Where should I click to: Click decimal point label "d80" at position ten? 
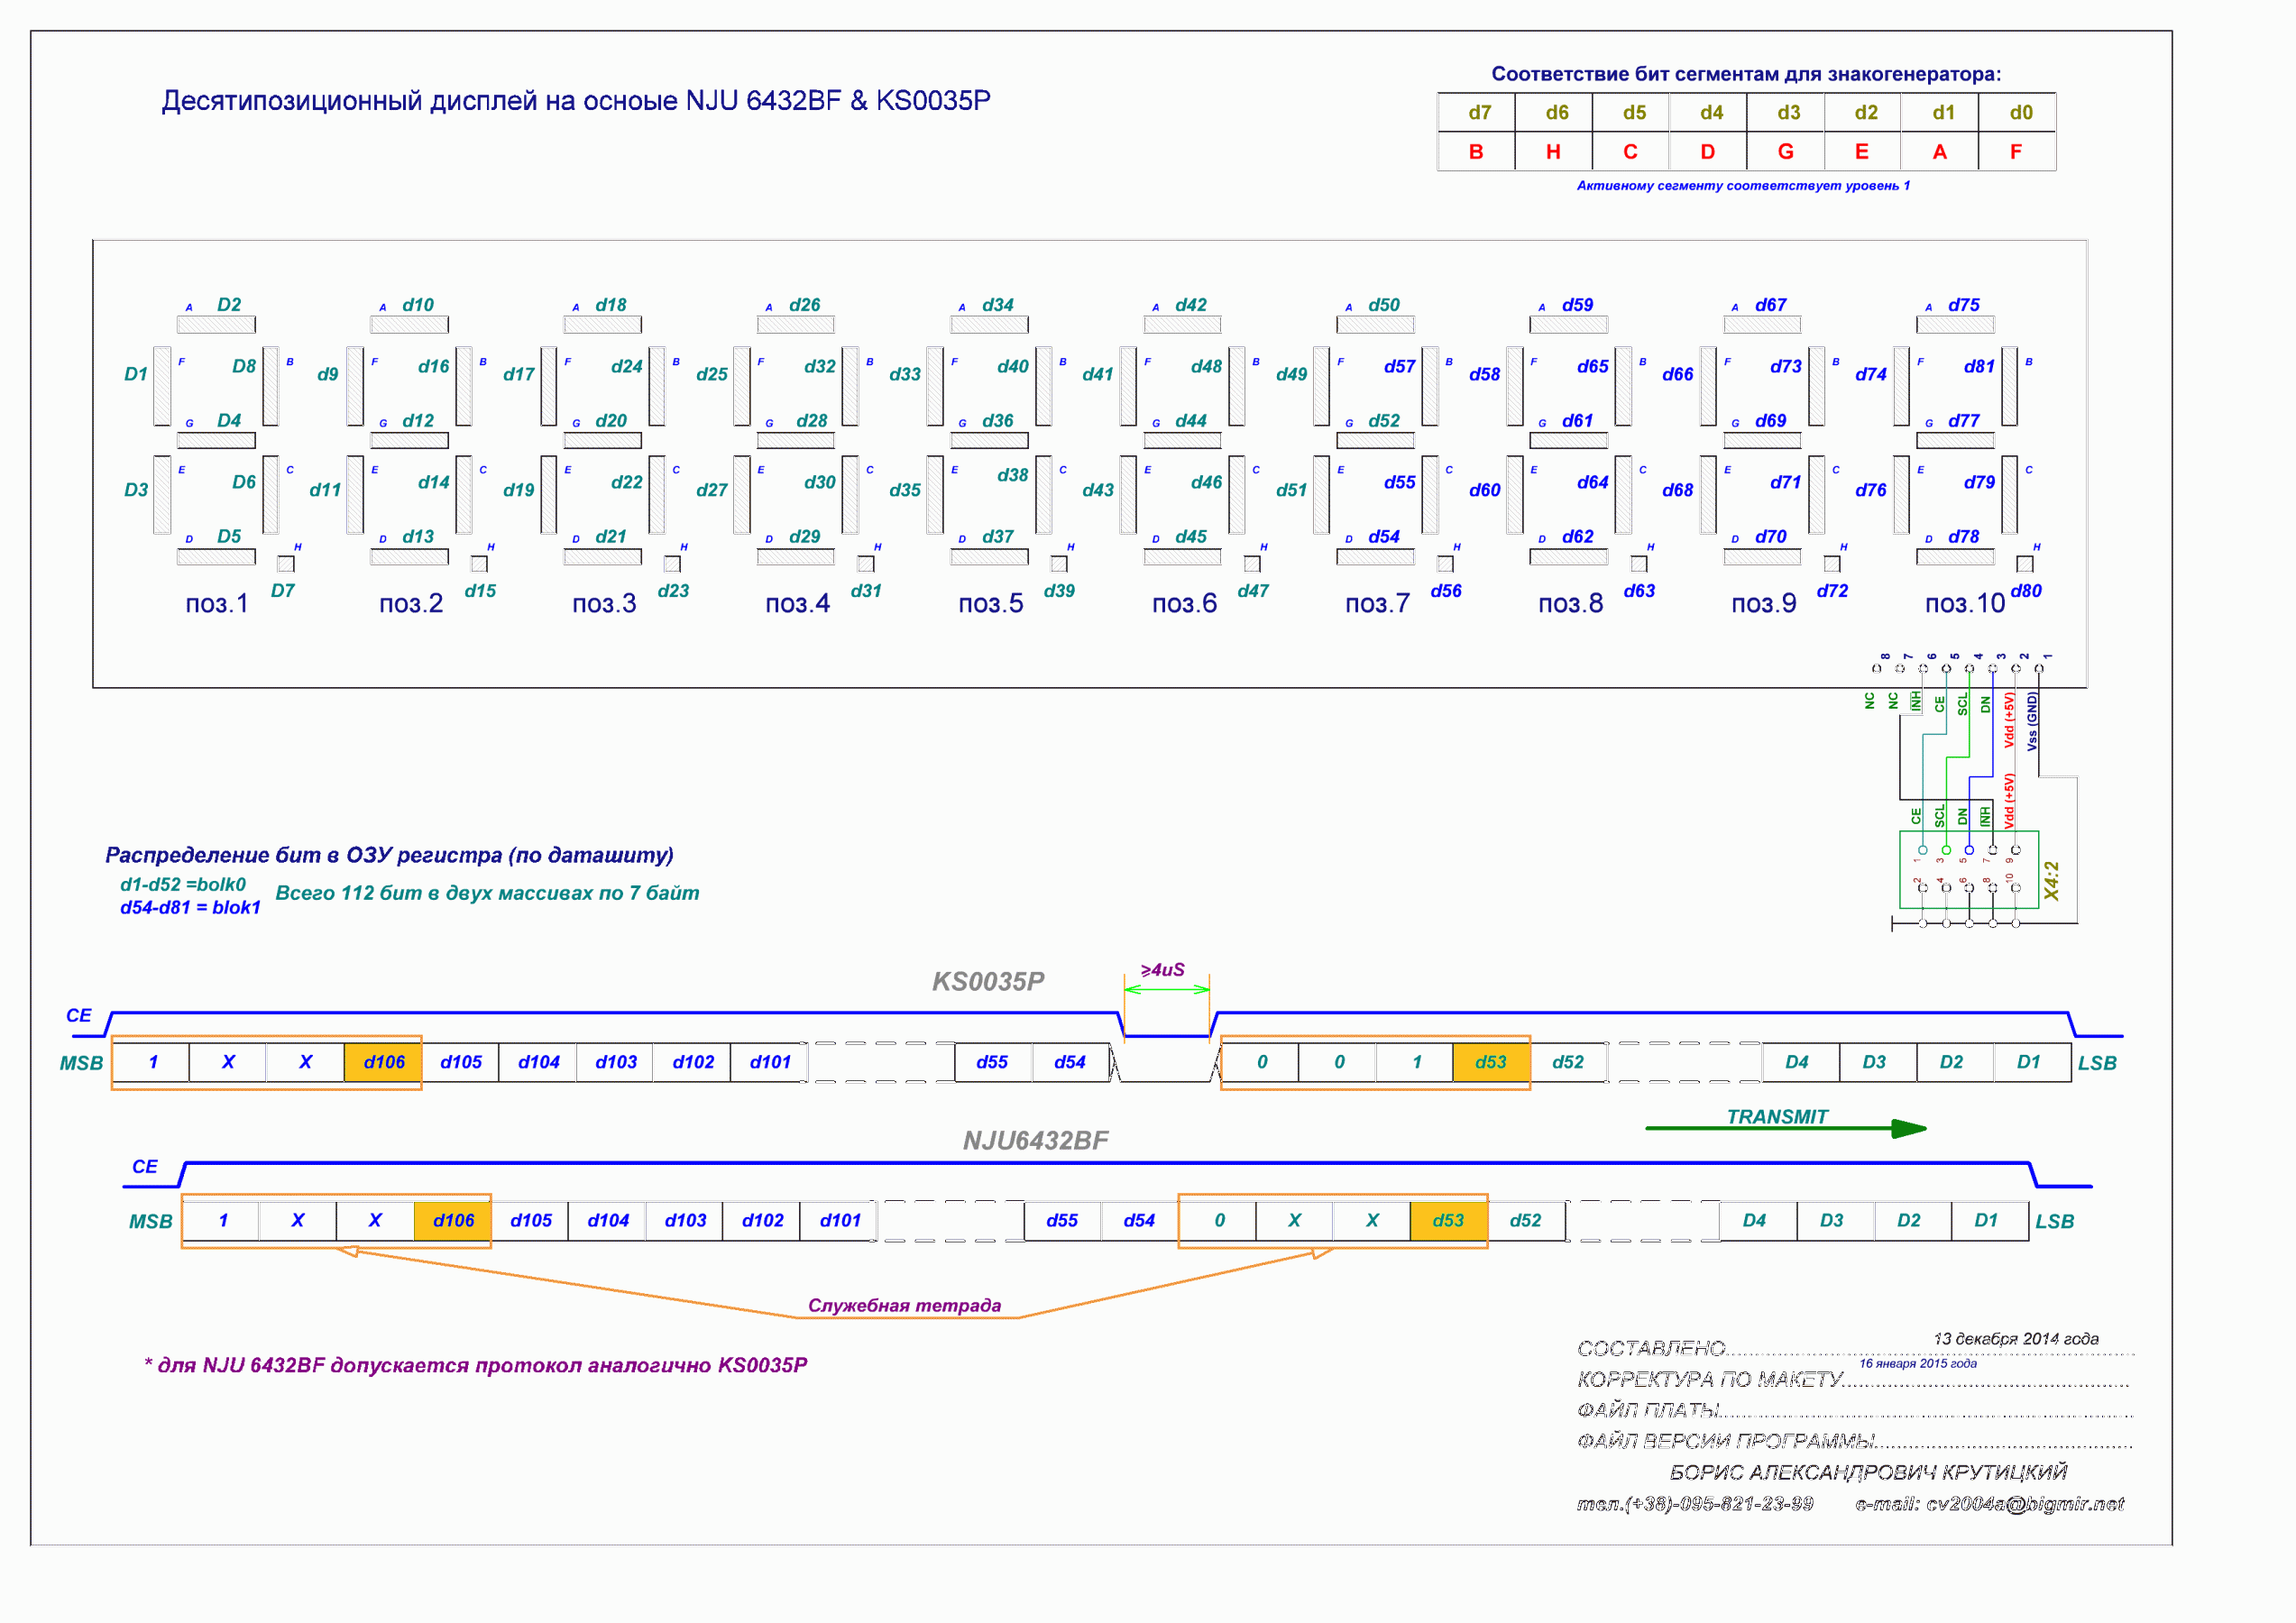point(2026,591)
